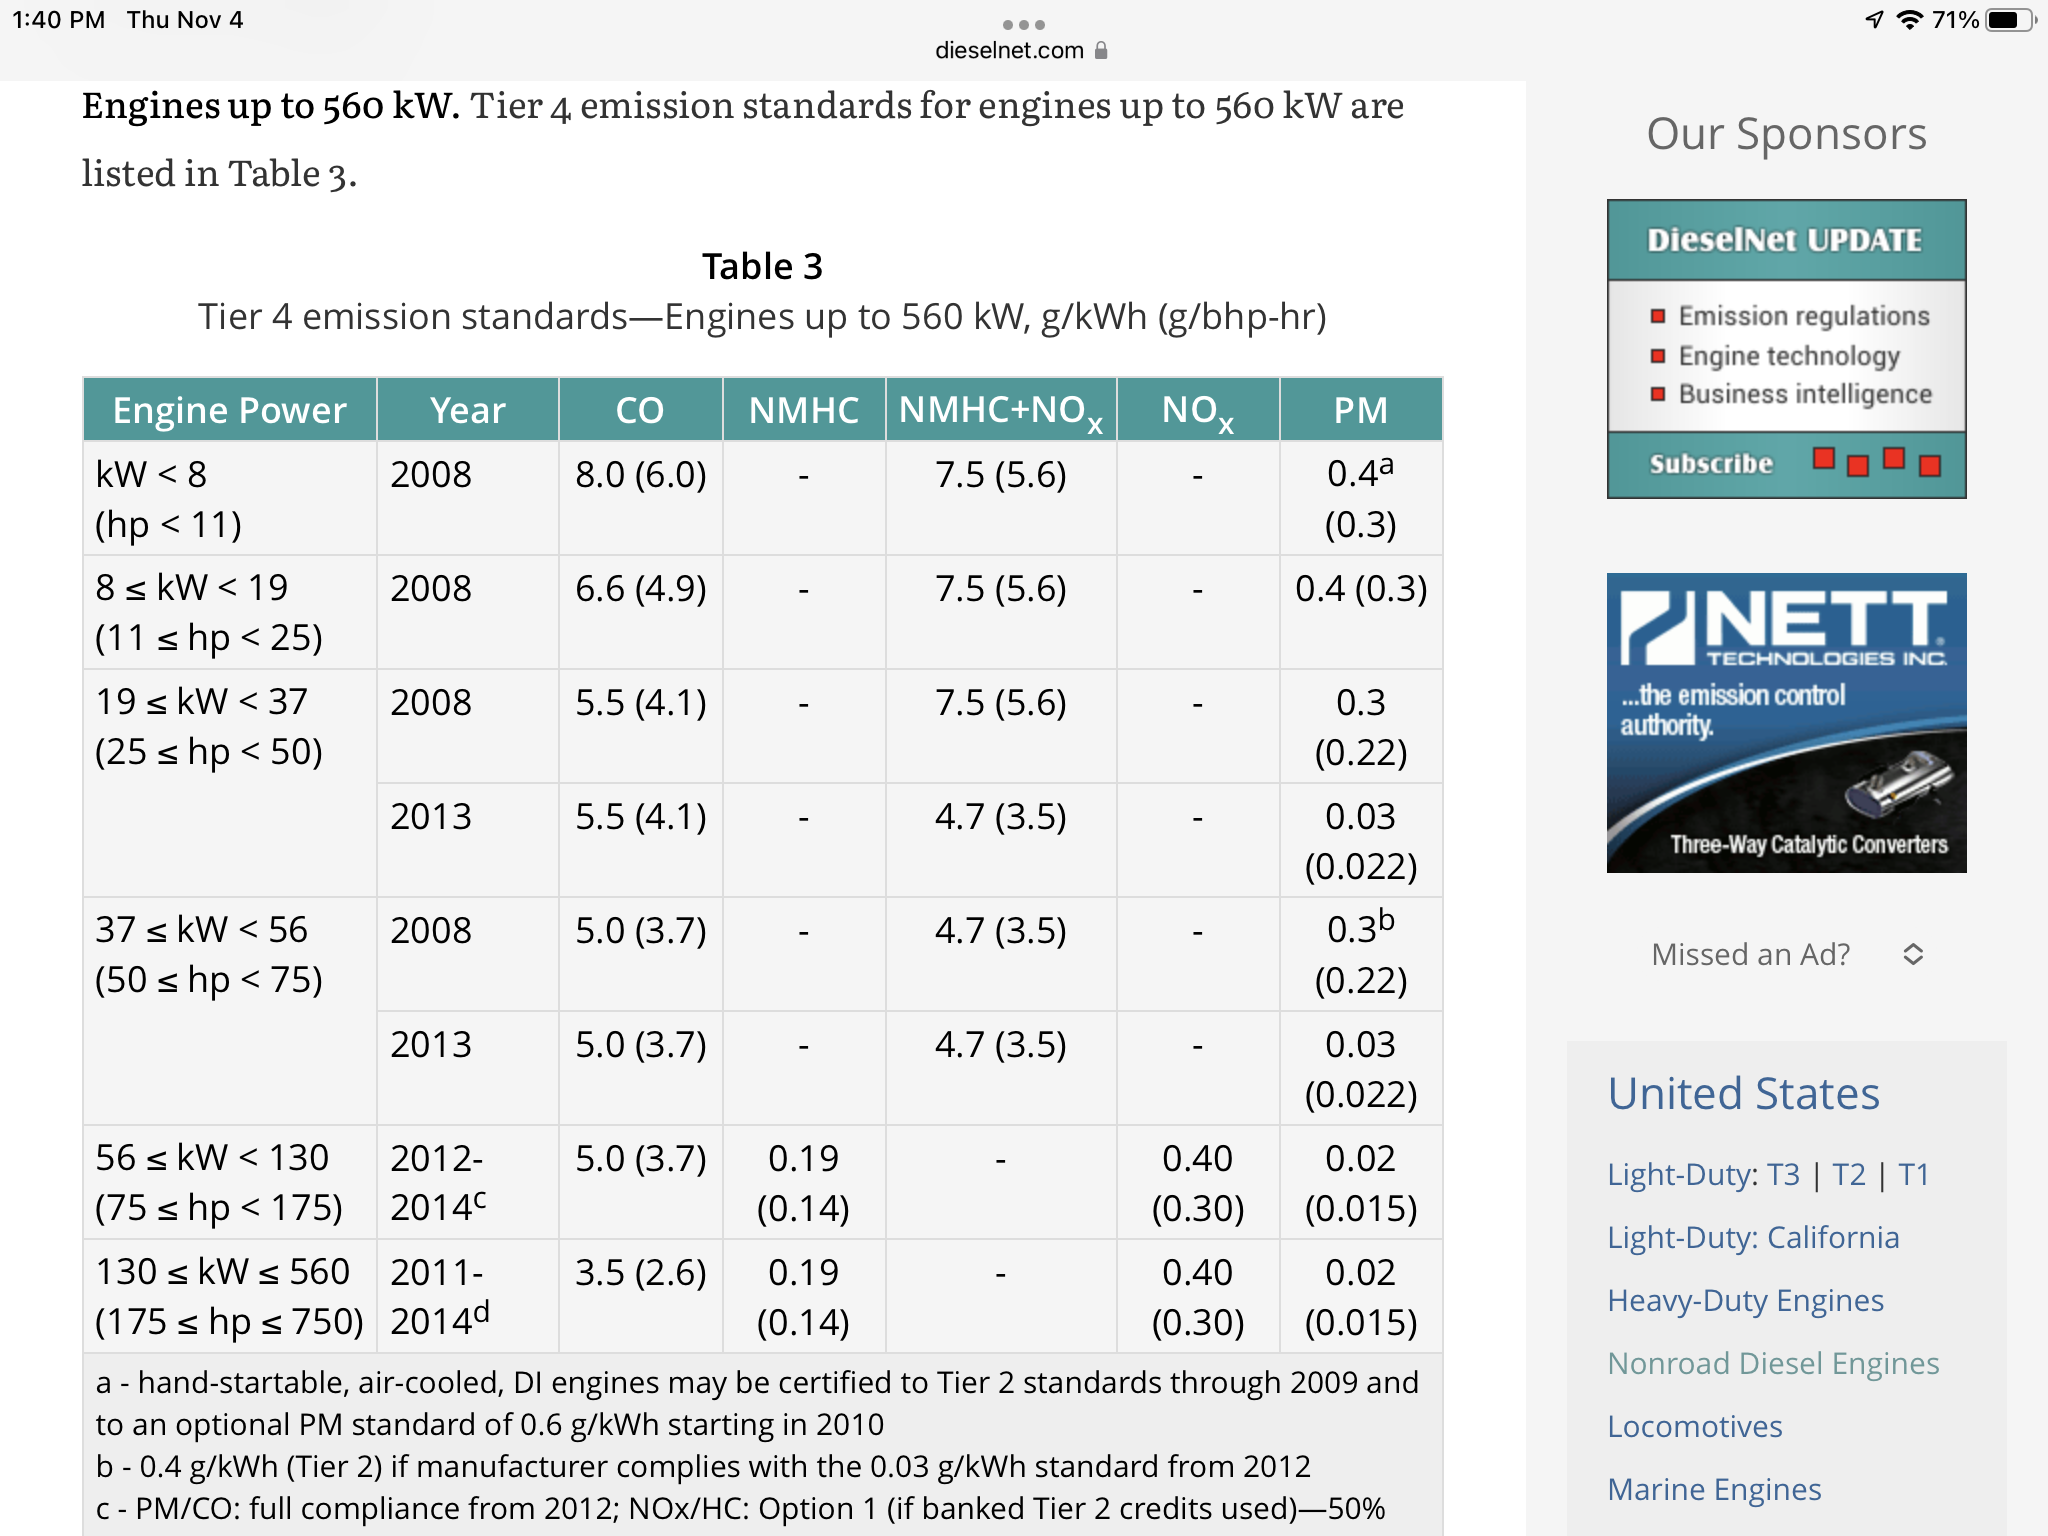The width and height of the screenshot is (2048, 1536).
Task: Tap the three-dot multitasking icon
Action: pyautogui.click(x=1023, y=24)
